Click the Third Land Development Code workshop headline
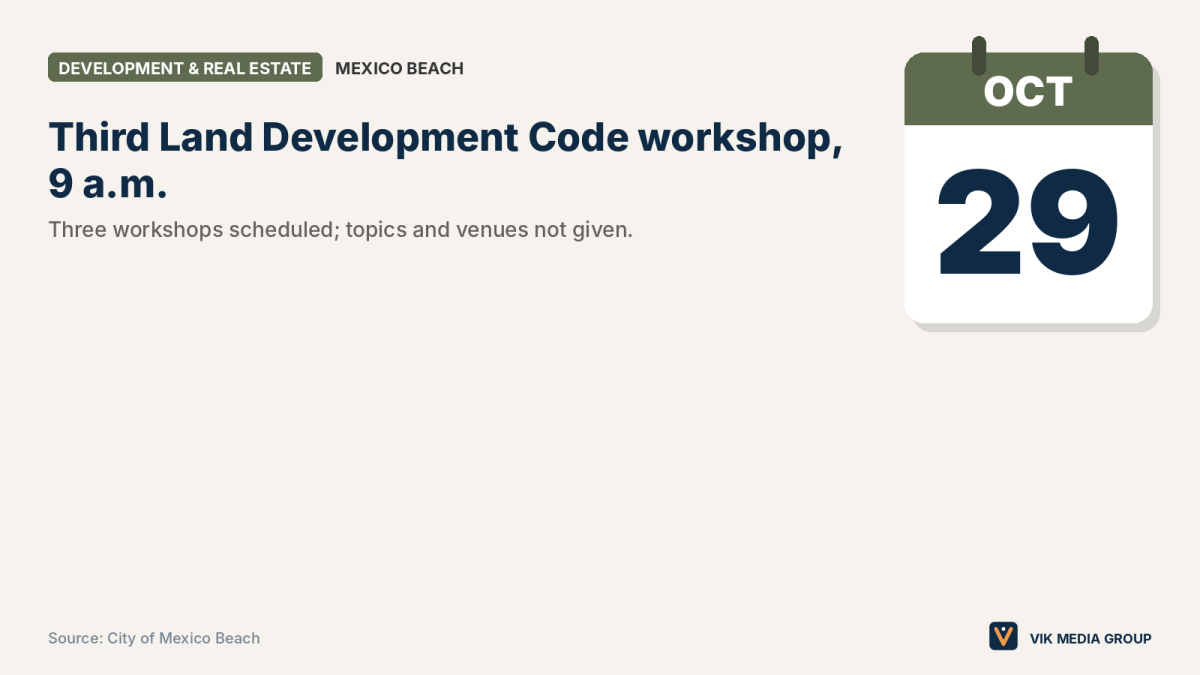This screenshot has height=675, width=1200. coord(445,160)
